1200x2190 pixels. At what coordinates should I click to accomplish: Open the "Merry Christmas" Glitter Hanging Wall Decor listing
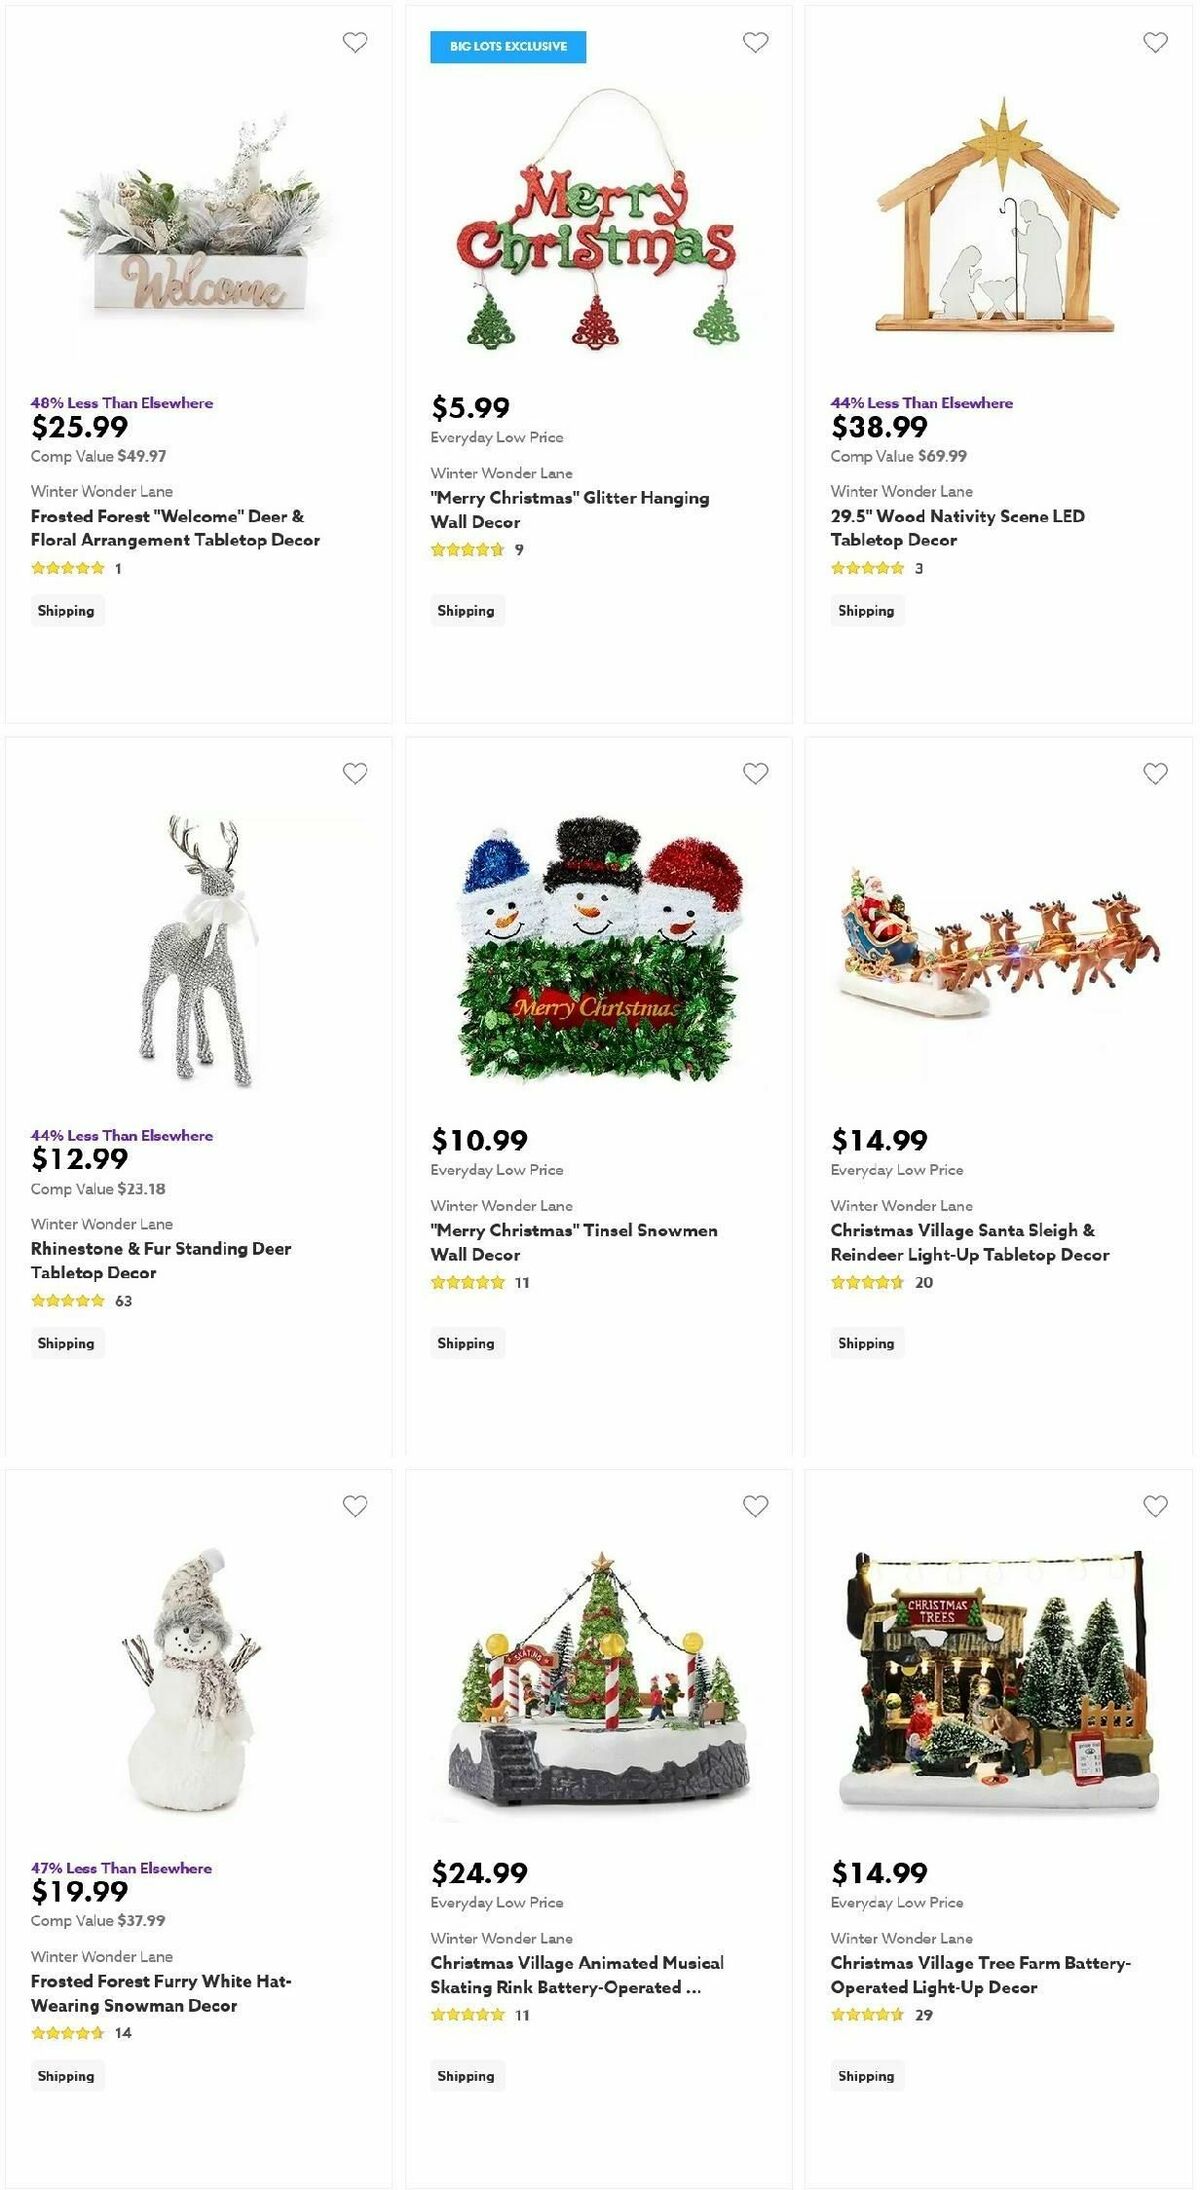(569, 509)
